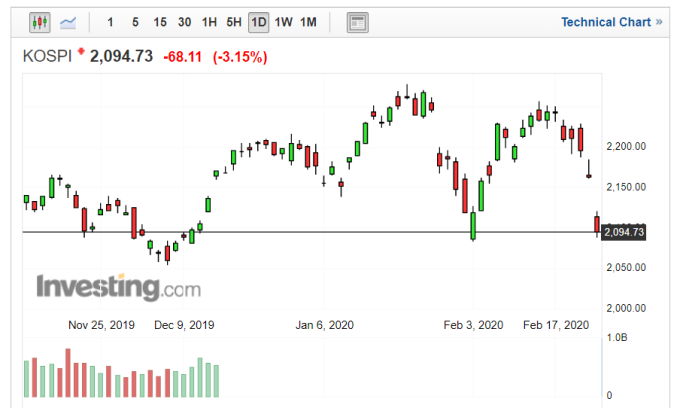The height and width of the screenshot is (408, 680).
Task: Click the tallest red volume bar
Action: (x=68, y=373)
